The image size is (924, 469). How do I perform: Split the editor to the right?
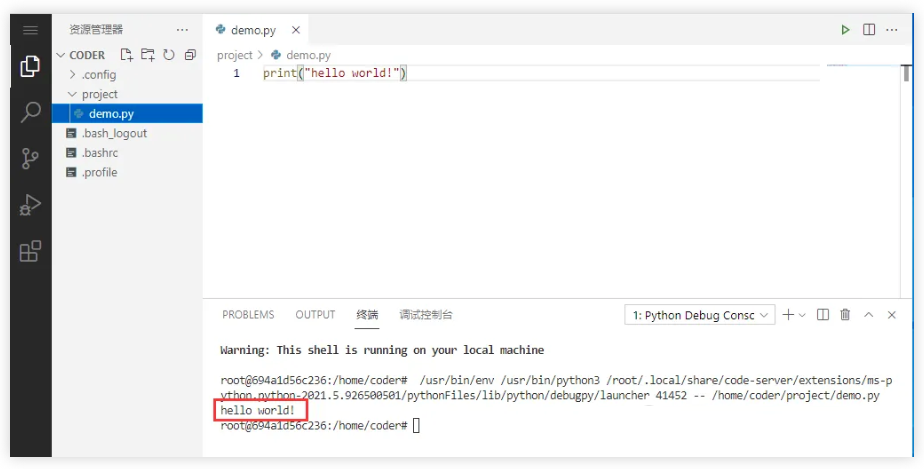pyautogui.click(x=869, y=30)
